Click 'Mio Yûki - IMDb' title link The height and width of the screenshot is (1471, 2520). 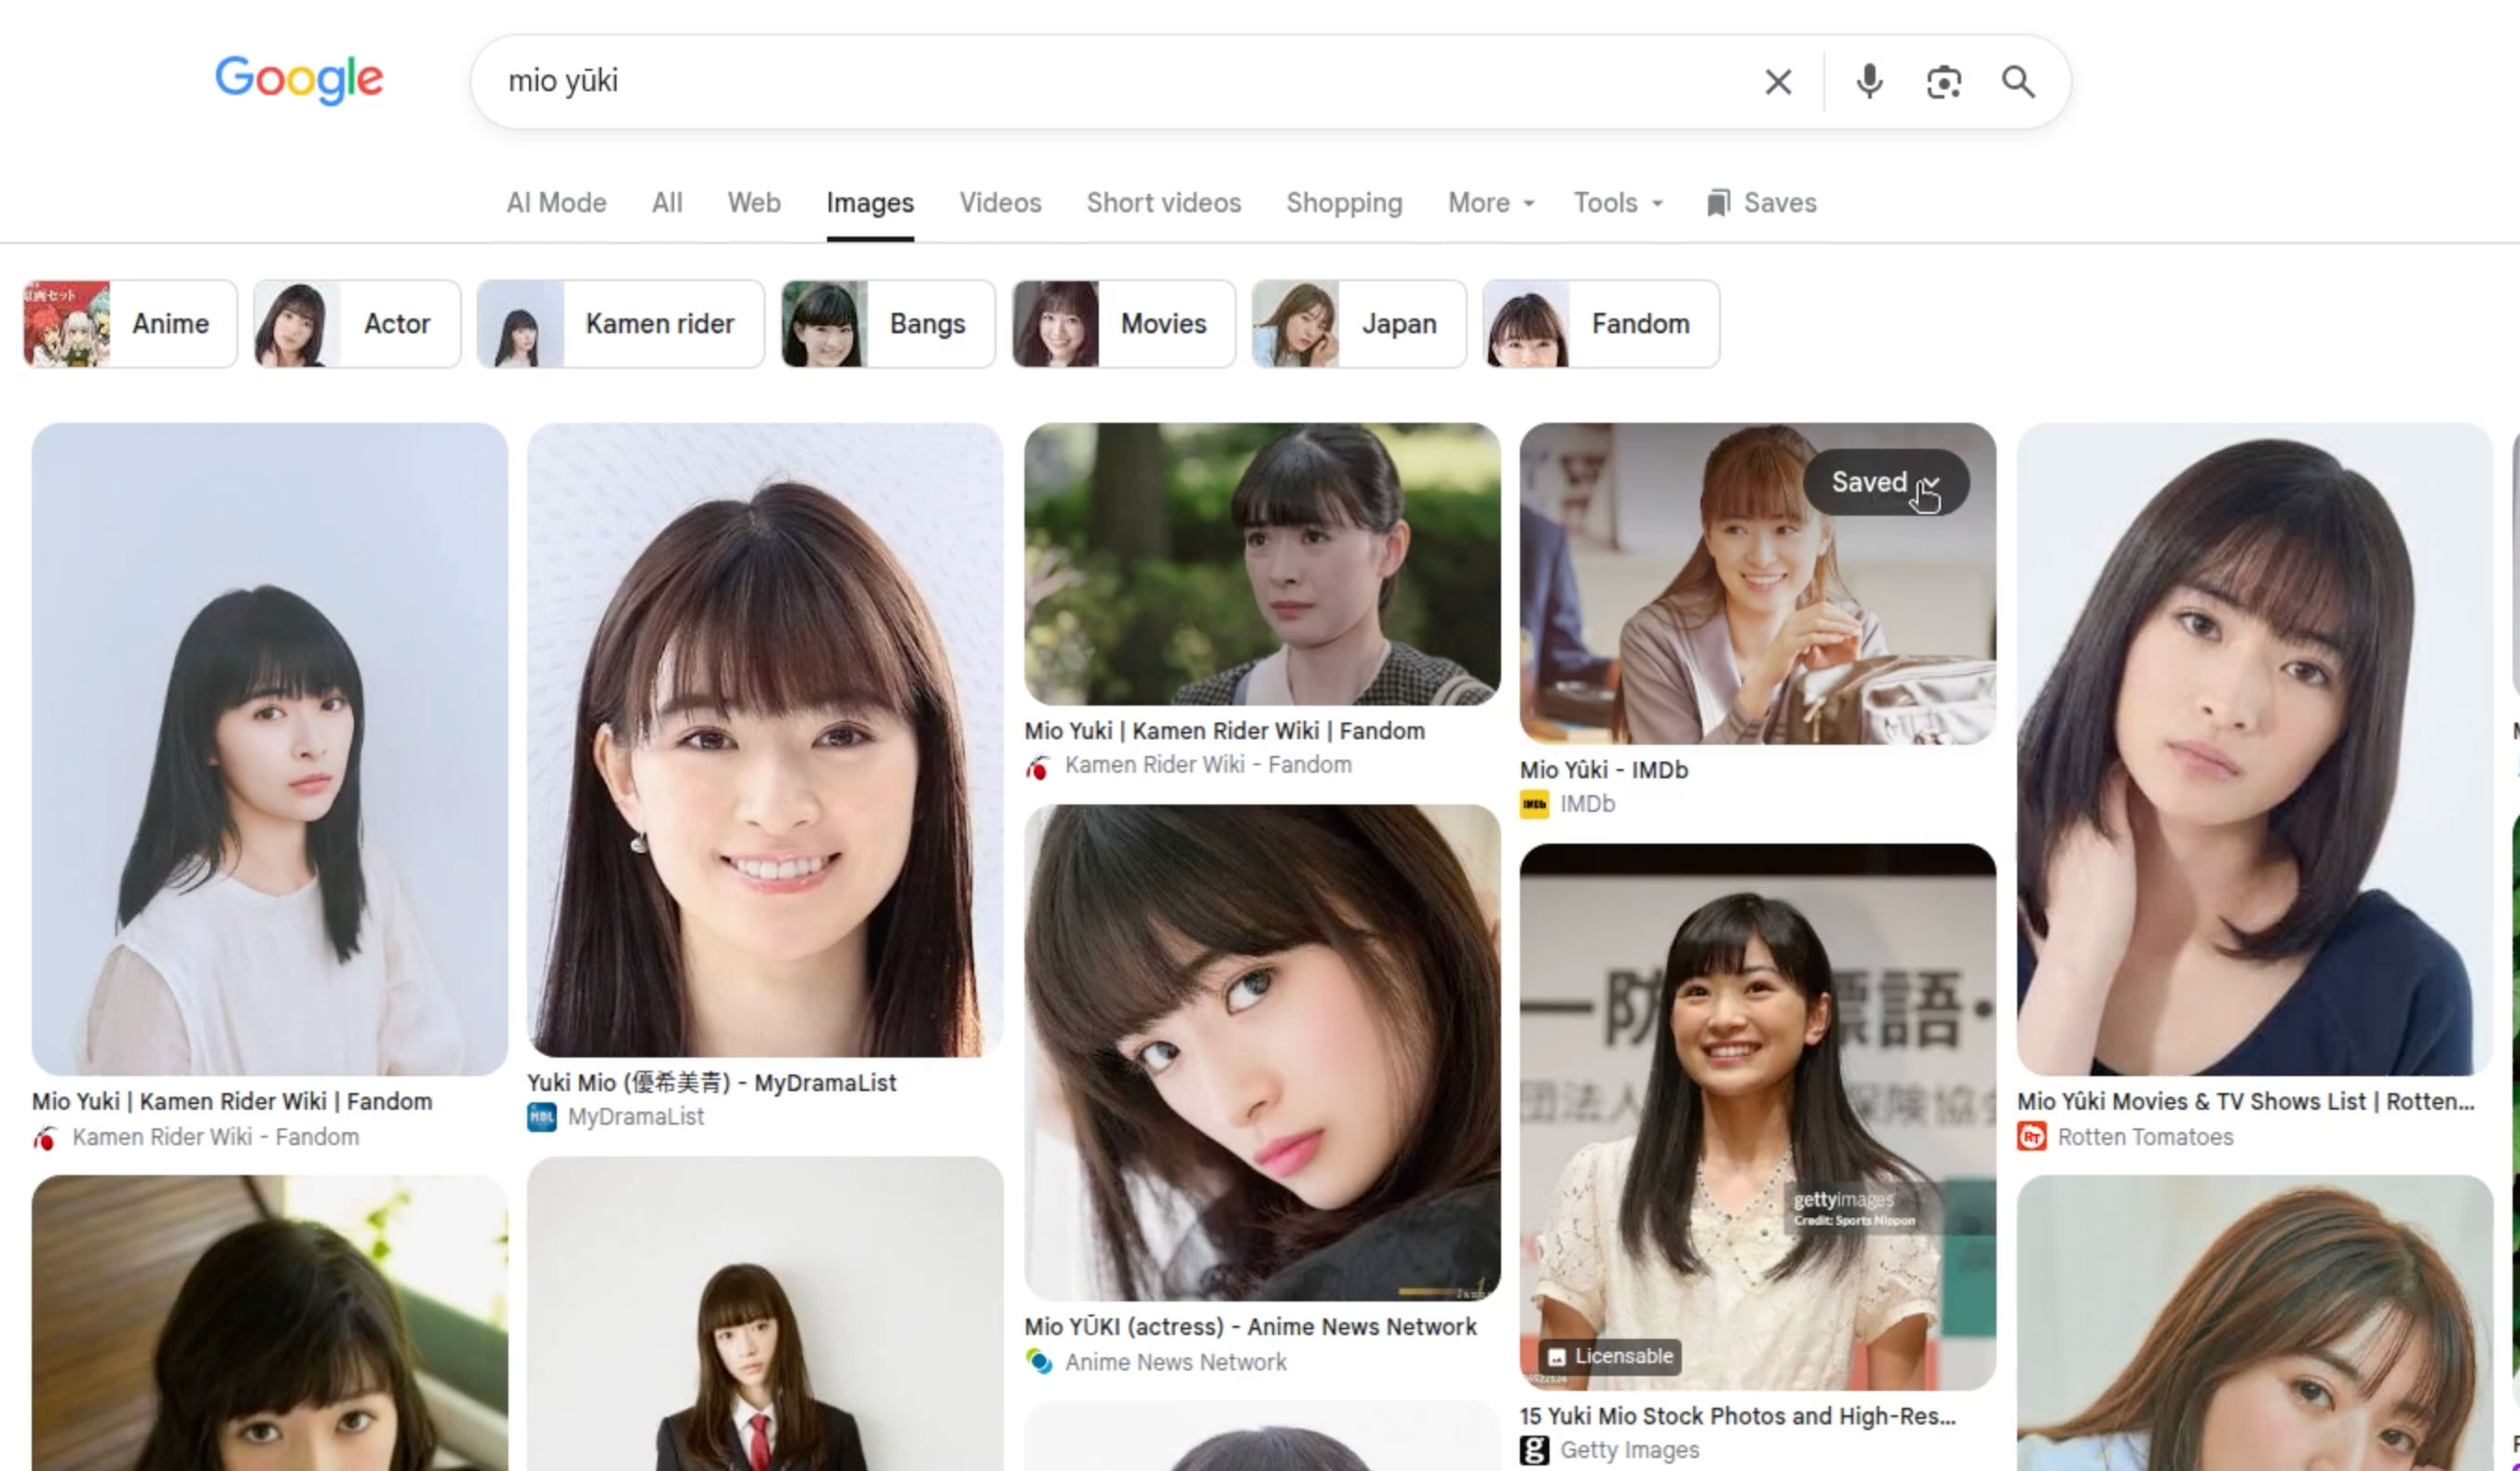(1604, 770)
